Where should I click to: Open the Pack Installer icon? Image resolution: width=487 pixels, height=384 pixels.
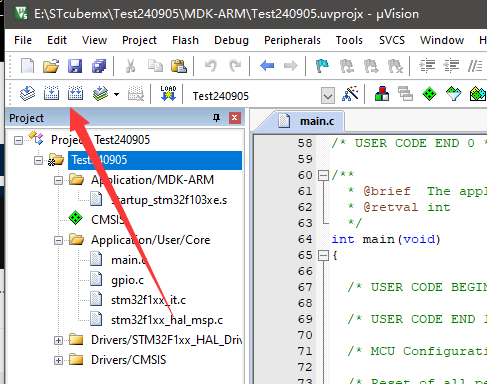pyautogui.click(x=478, y=94)
